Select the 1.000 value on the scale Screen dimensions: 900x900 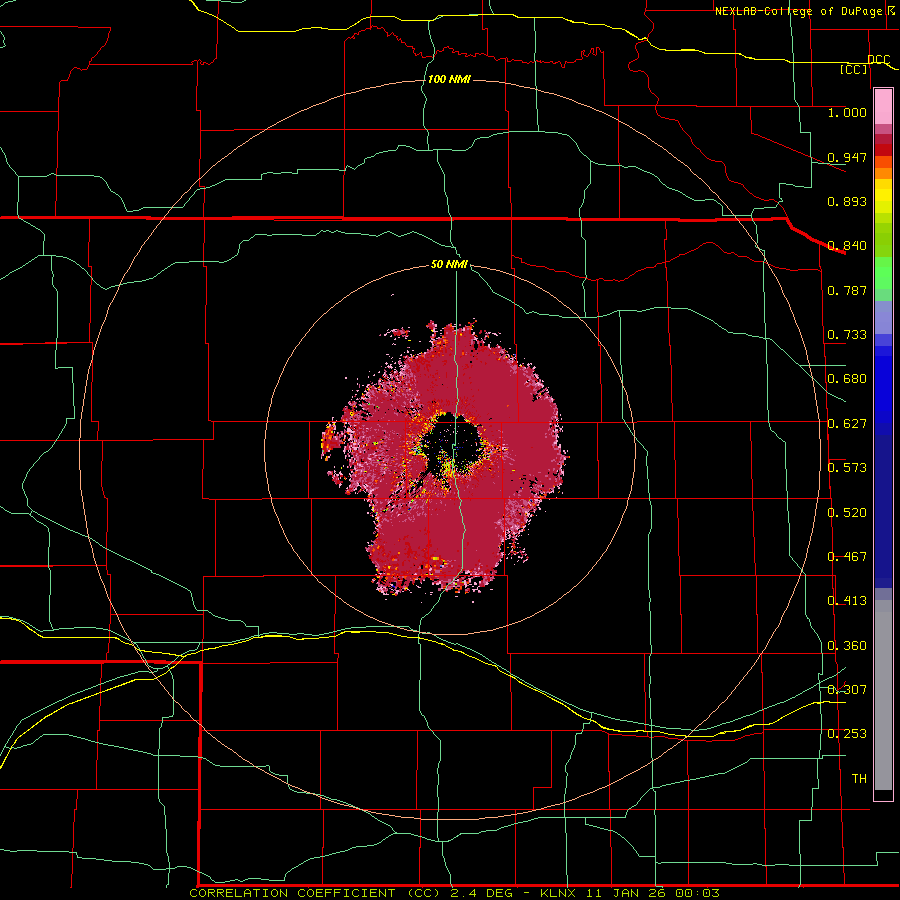[x=847, y=112]
